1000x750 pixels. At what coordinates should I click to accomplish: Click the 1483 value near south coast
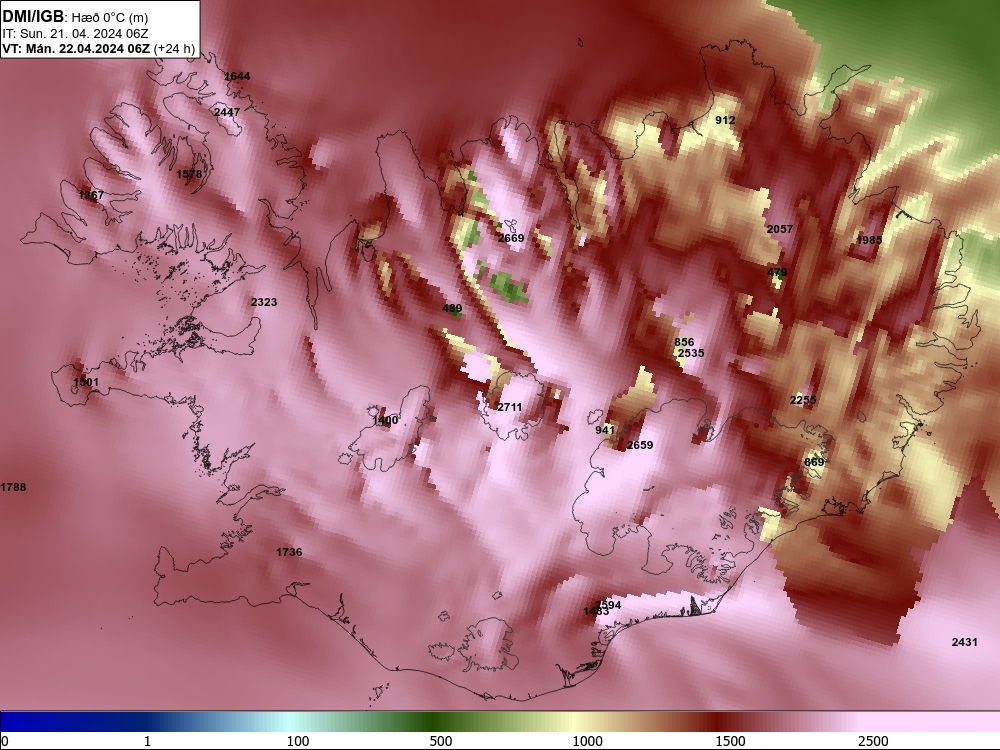pos(596,612)
